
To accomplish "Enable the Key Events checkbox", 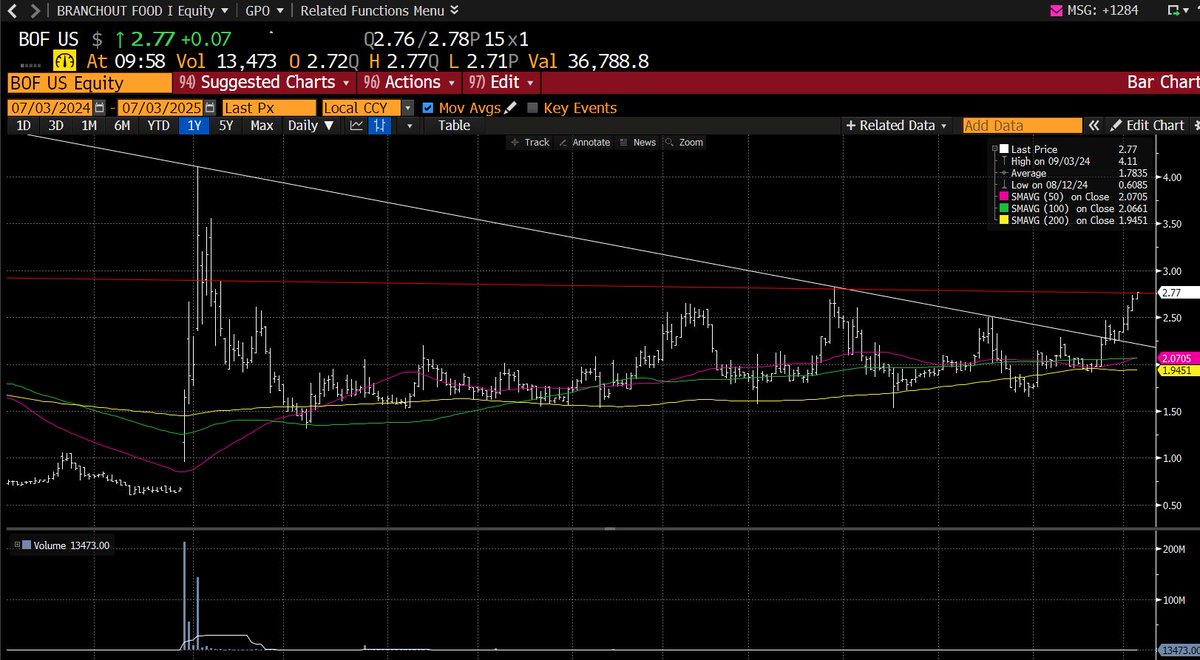I will click(x=533, y=108).
